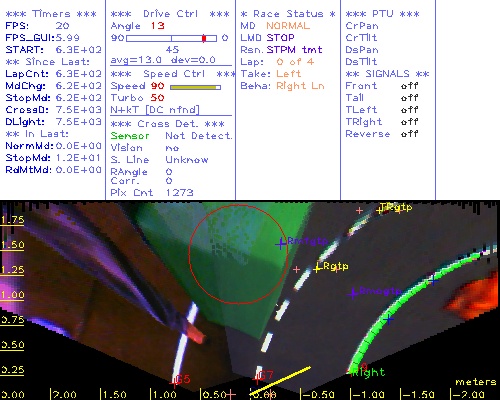Click the blue Rmtgtp cross marker

pos(281,244)
